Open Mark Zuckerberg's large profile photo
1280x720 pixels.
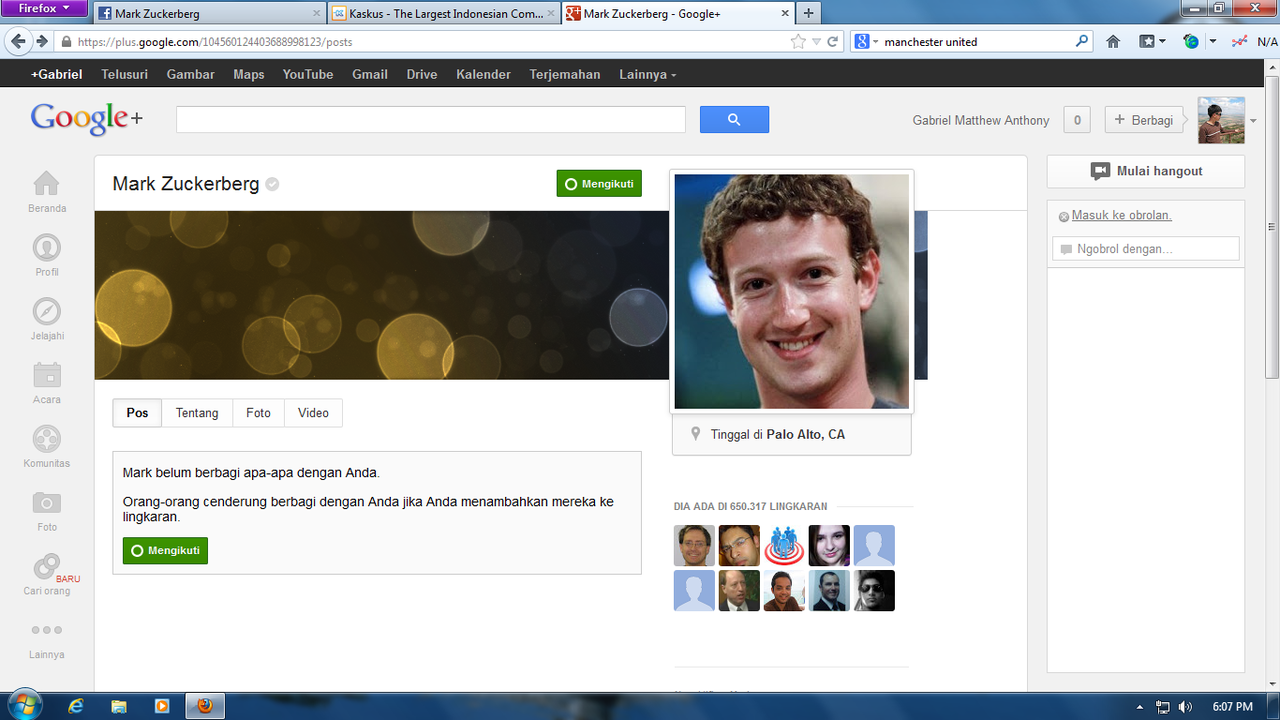point(792,291)
